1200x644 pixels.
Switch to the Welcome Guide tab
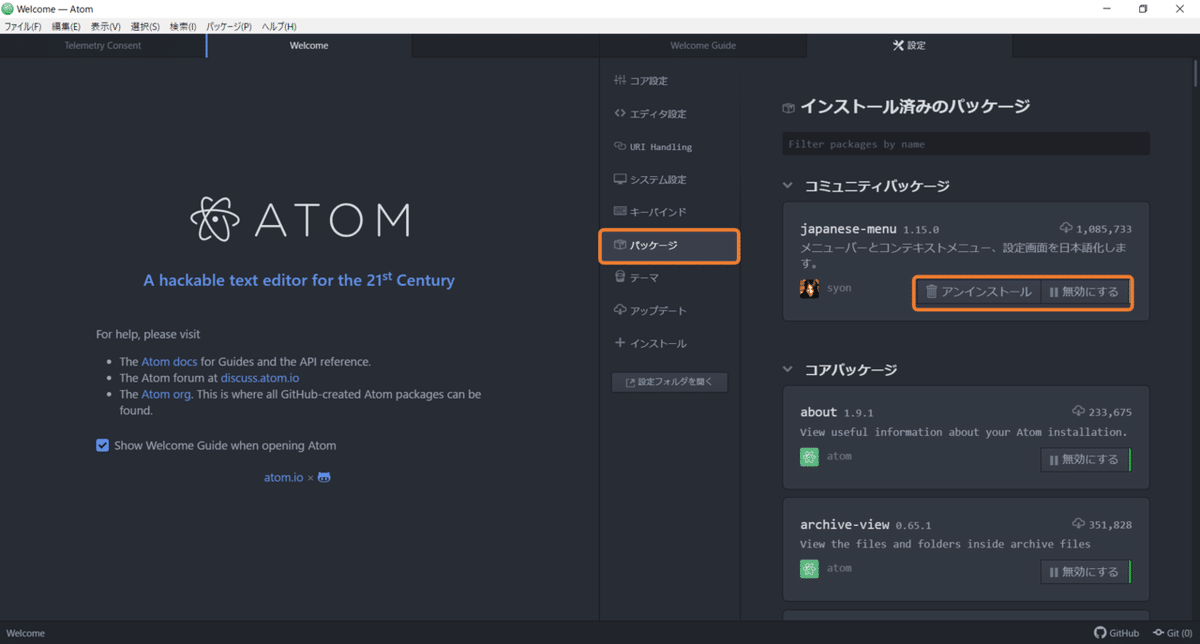(x=703, y=46)
